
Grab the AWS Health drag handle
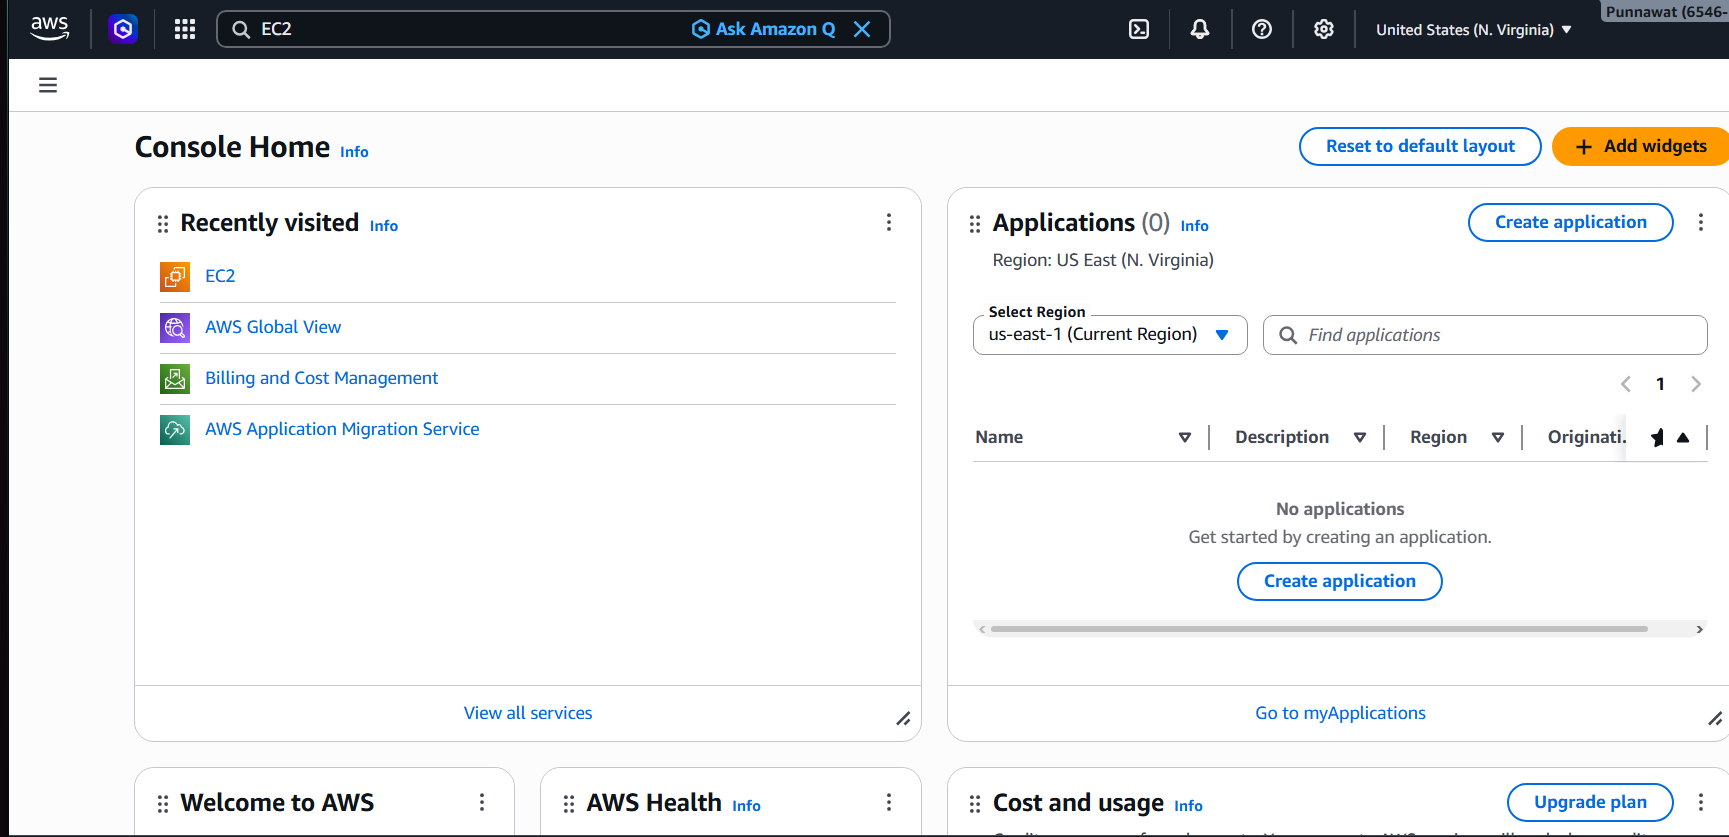pos(569,804)
